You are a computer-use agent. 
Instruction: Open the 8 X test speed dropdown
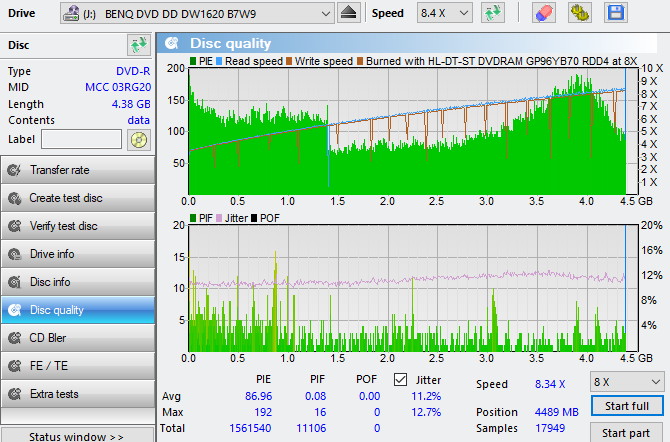click(x=627, y=382)
